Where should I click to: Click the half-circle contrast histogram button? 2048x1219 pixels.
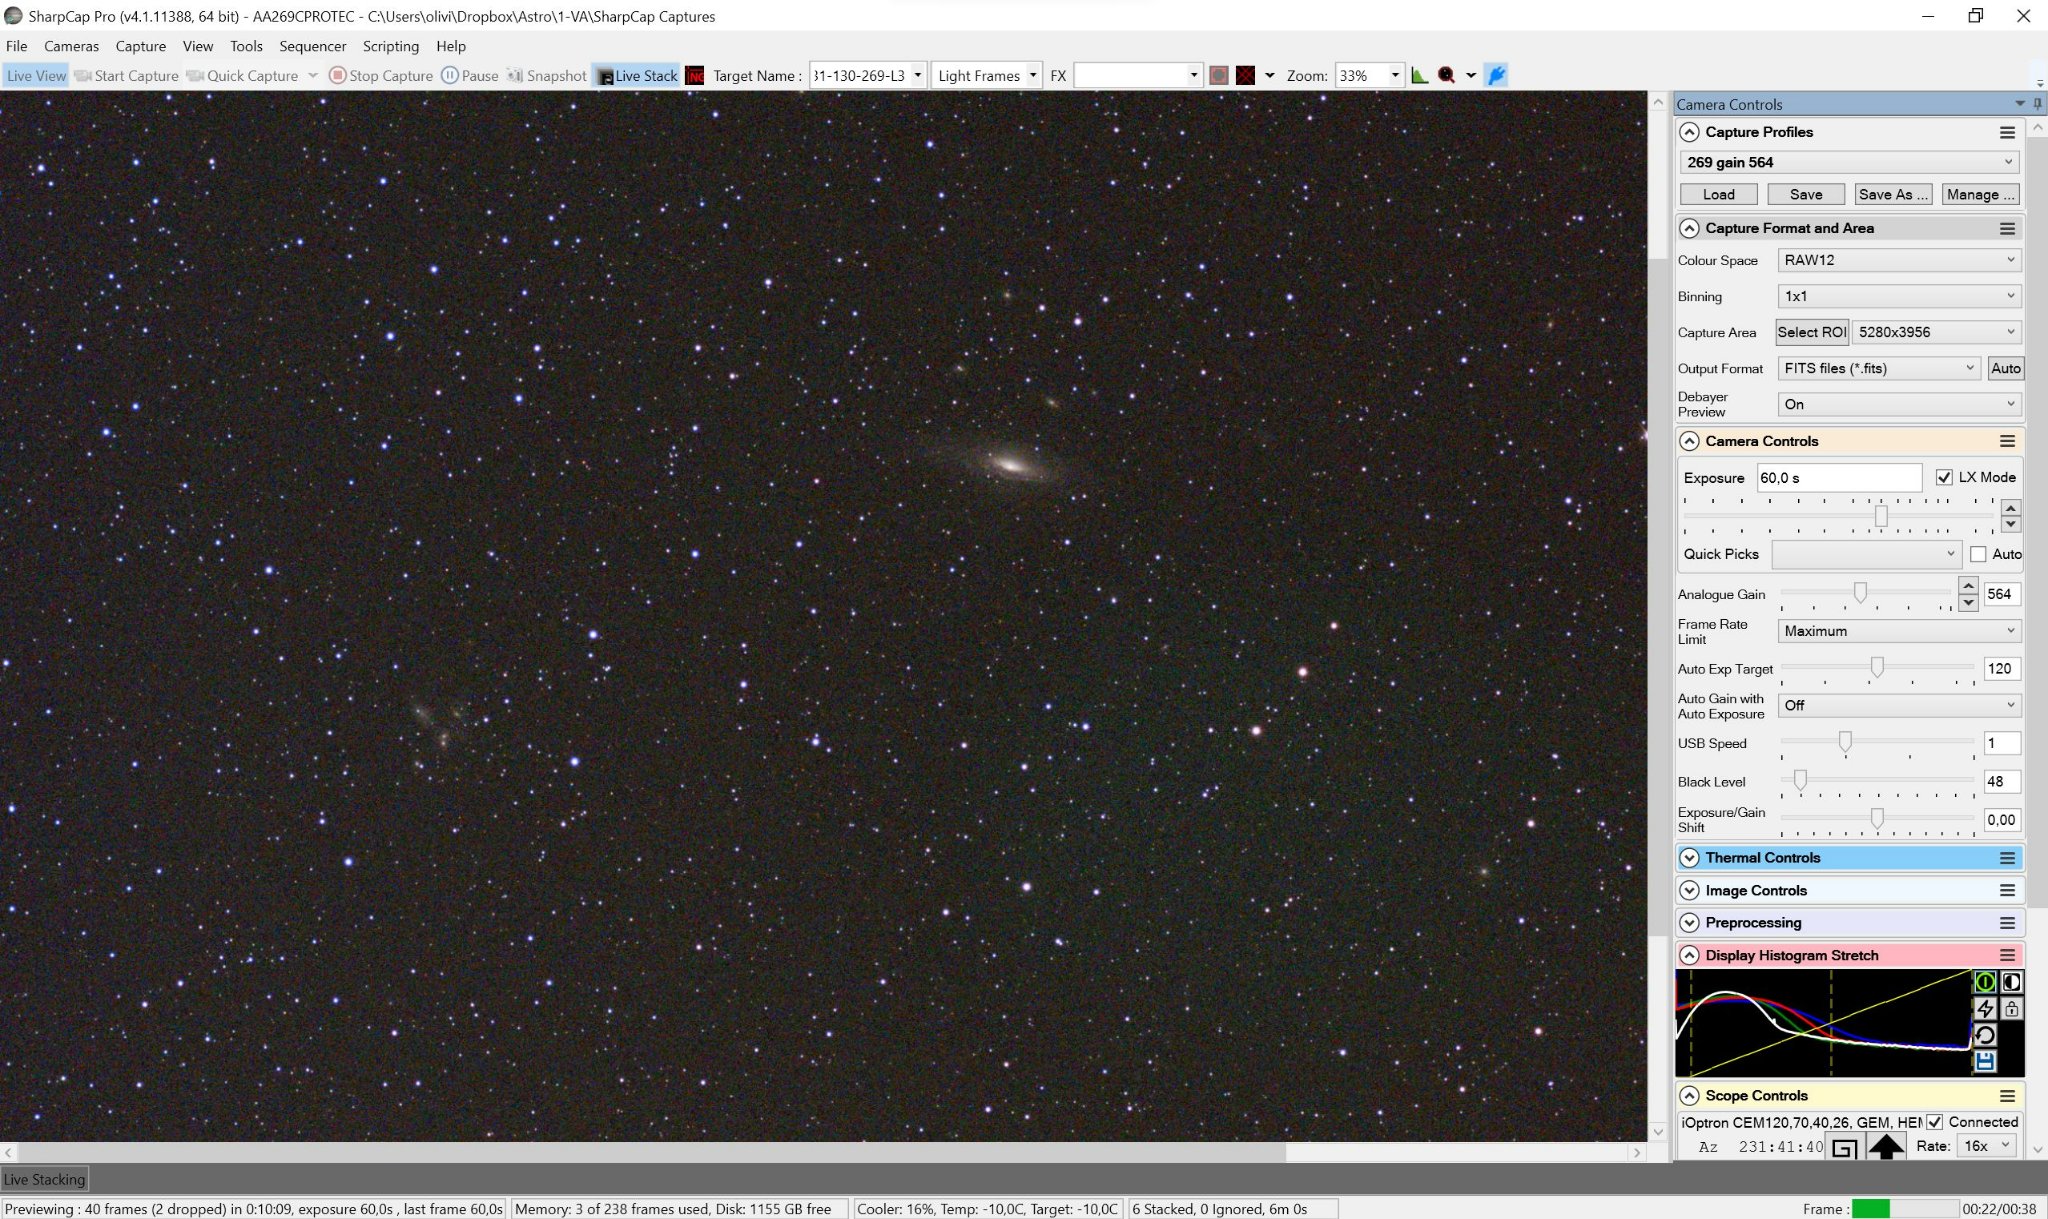pyautogui.click(x=2011, y=982)
